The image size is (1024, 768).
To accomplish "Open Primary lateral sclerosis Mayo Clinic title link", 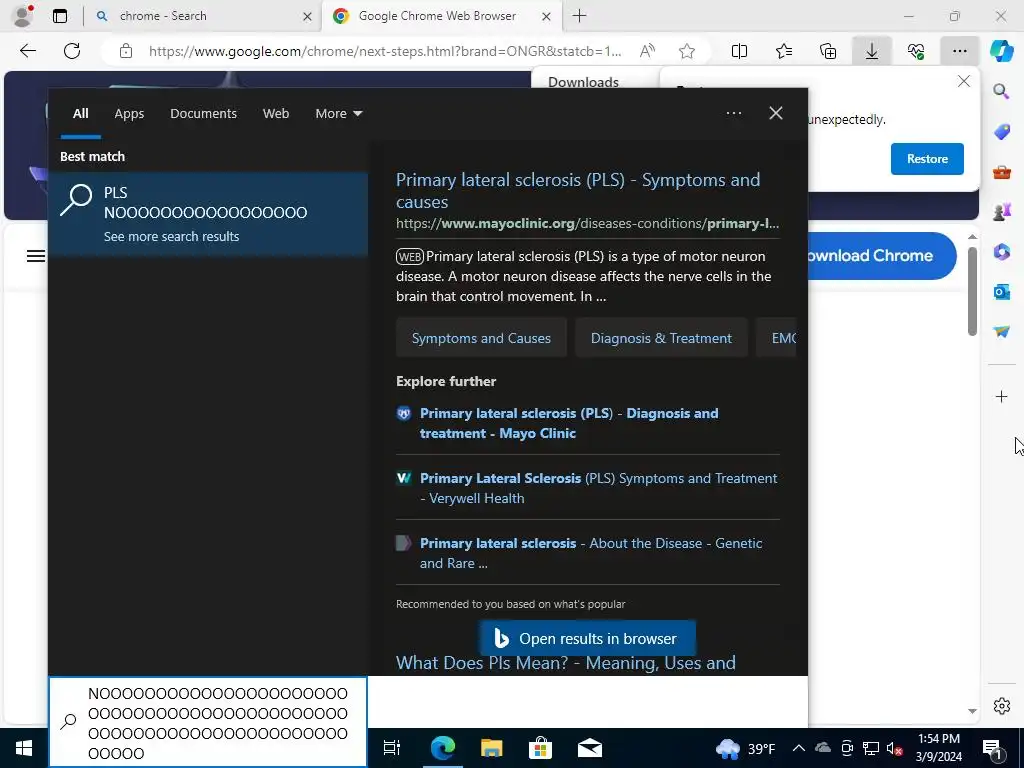I will 578,191.
